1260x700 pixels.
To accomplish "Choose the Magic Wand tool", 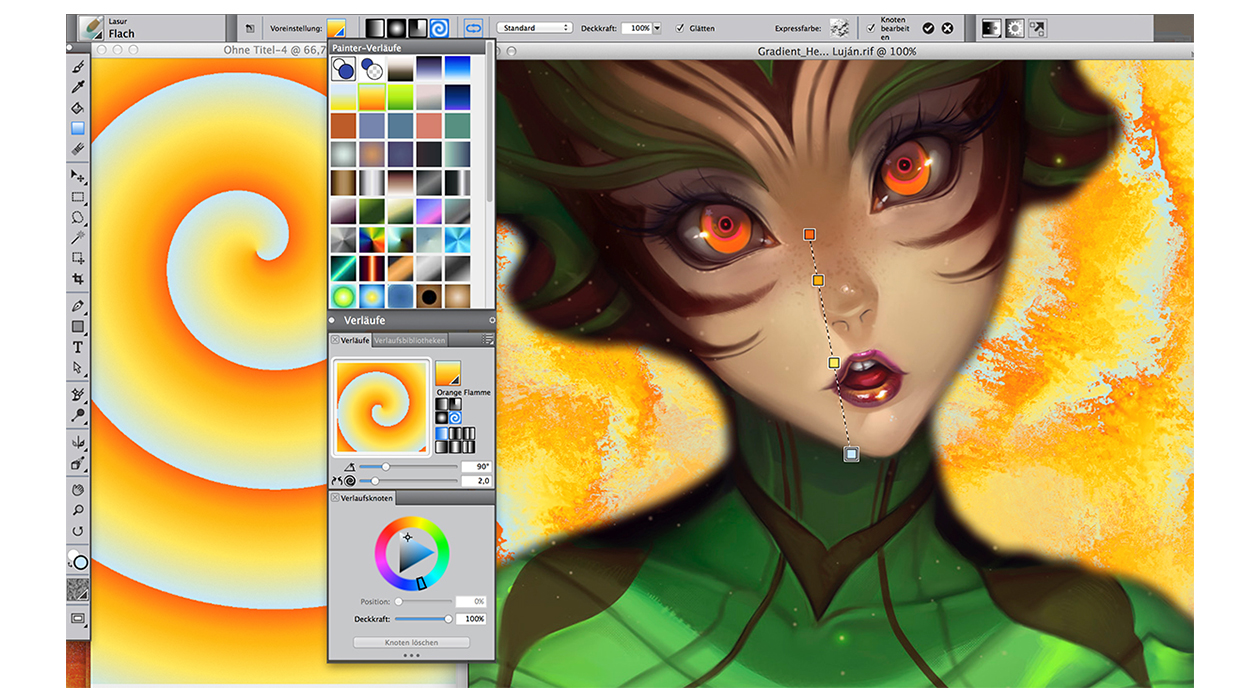I will point(78,237).
